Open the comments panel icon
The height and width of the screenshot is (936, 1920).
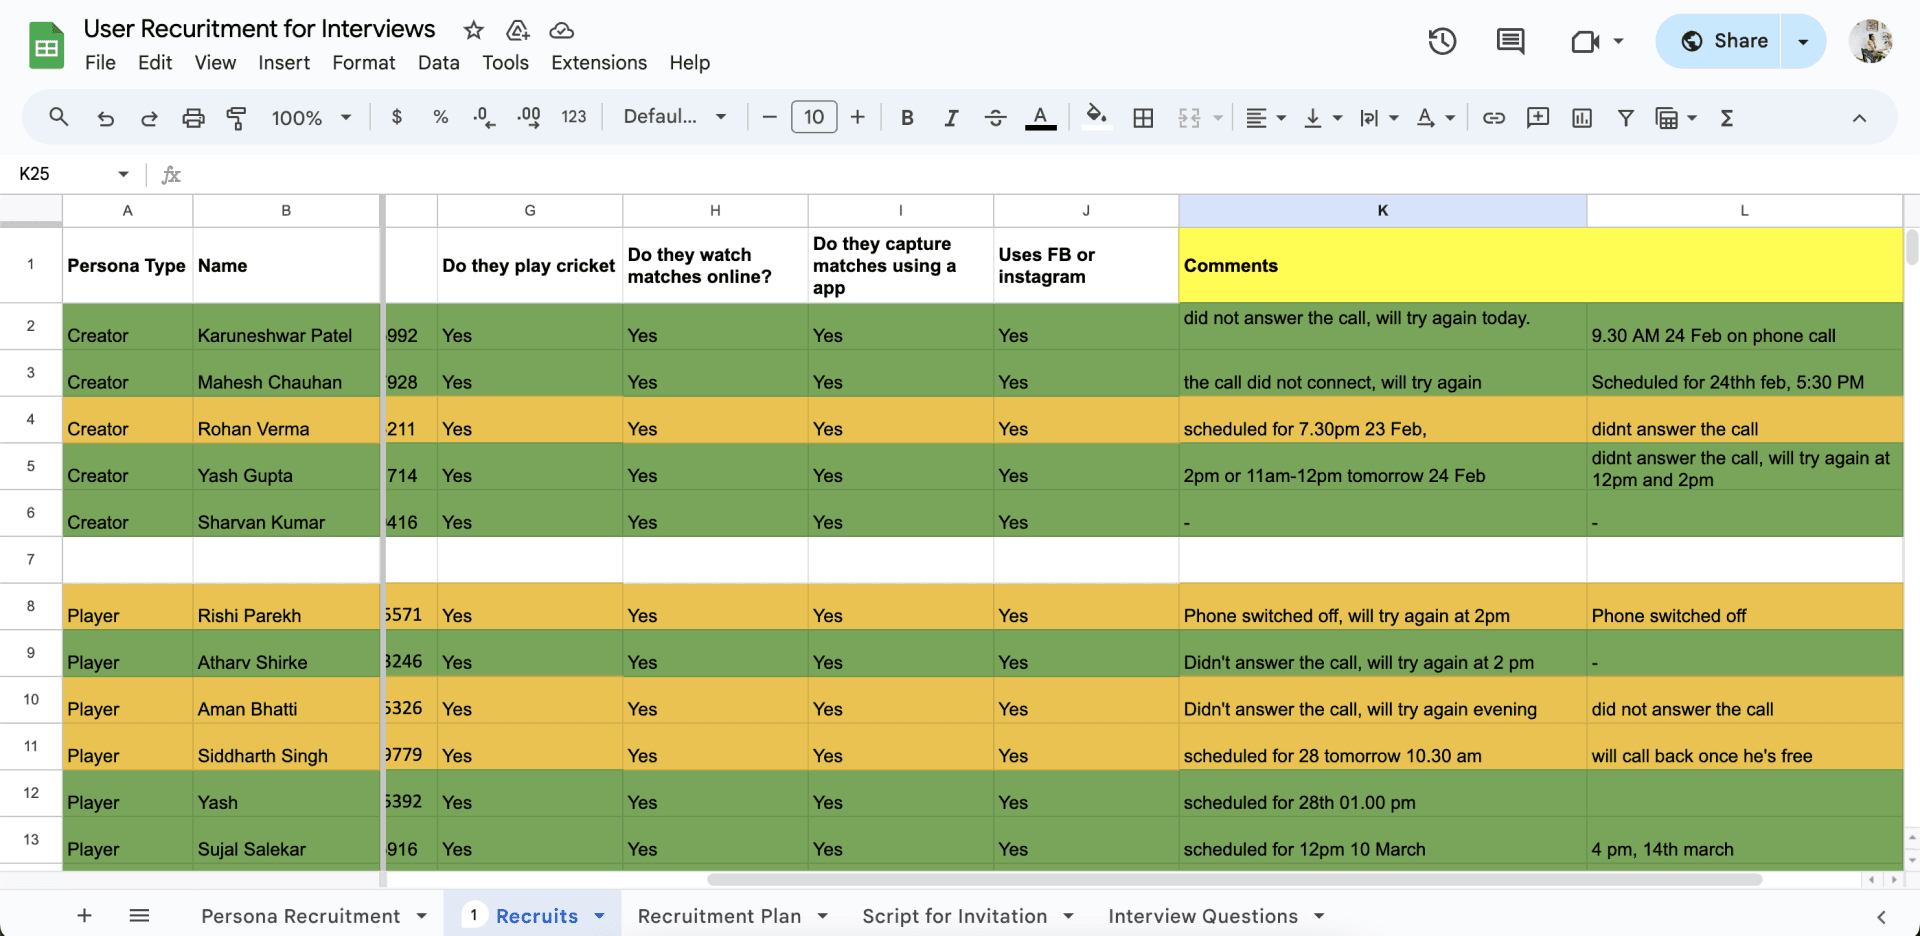click(1509, 41)
